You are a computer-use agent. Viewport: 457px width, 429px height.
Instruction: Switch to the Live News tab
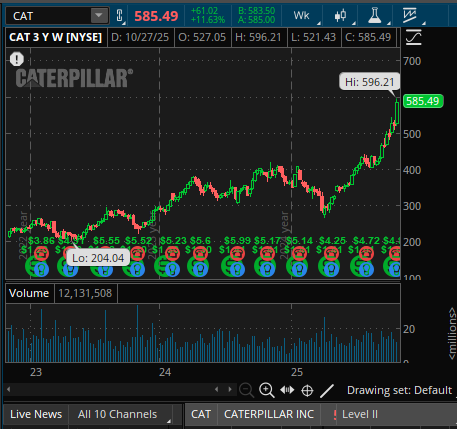36,414
